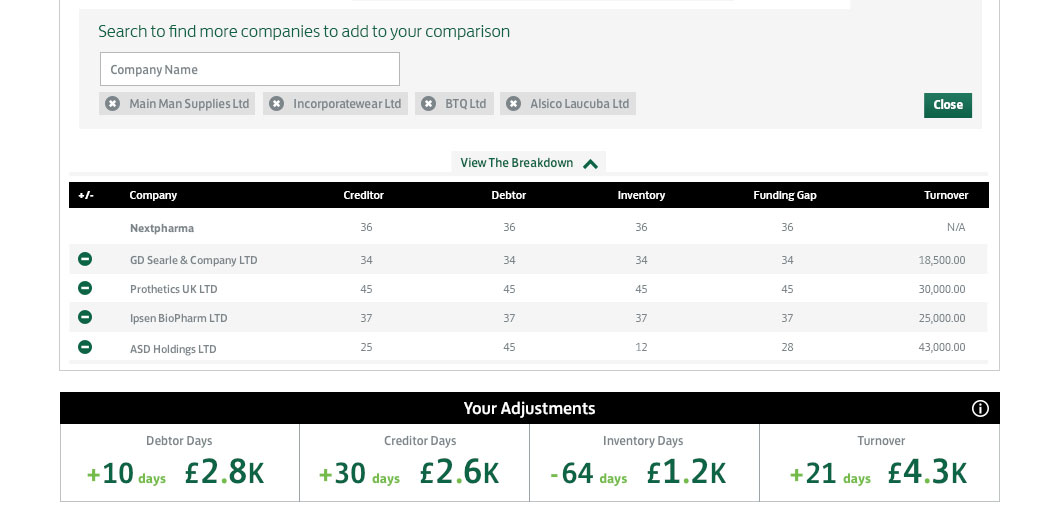Remove Prothetics UK LTD row
Viewport: 1058px width, 521px height.
pyautogui.click(x=85, y=288)
